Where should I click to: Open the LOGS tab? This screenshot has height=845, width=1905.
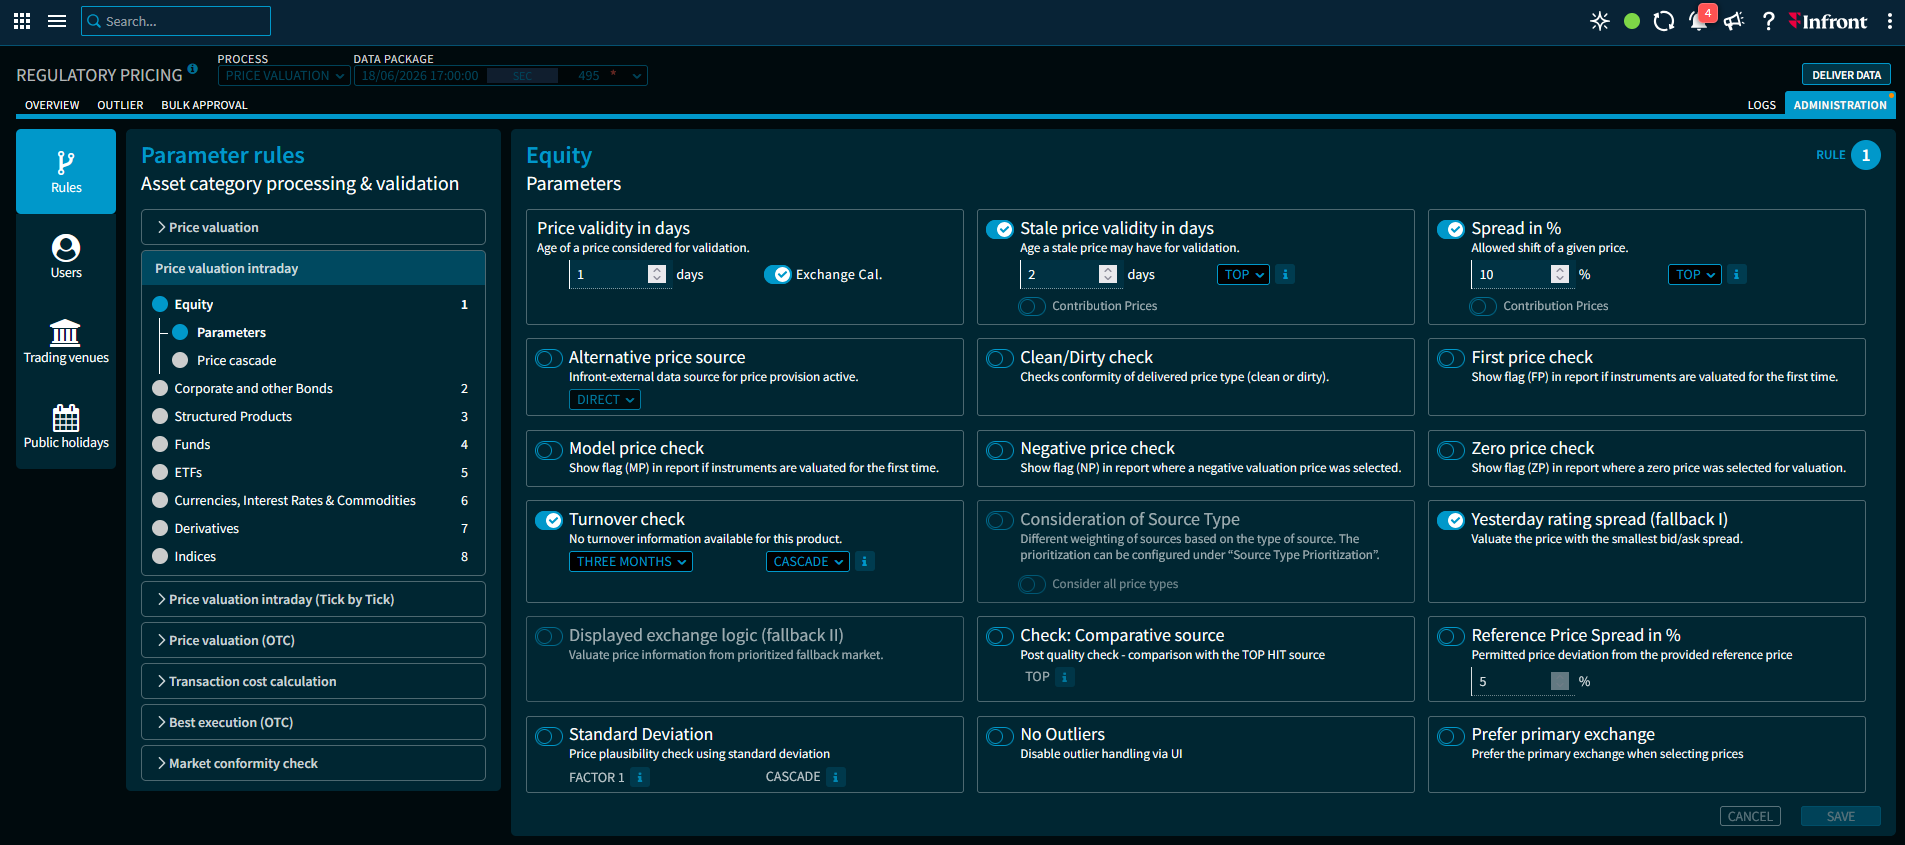pyautogui.click(x=1761, y=105)
